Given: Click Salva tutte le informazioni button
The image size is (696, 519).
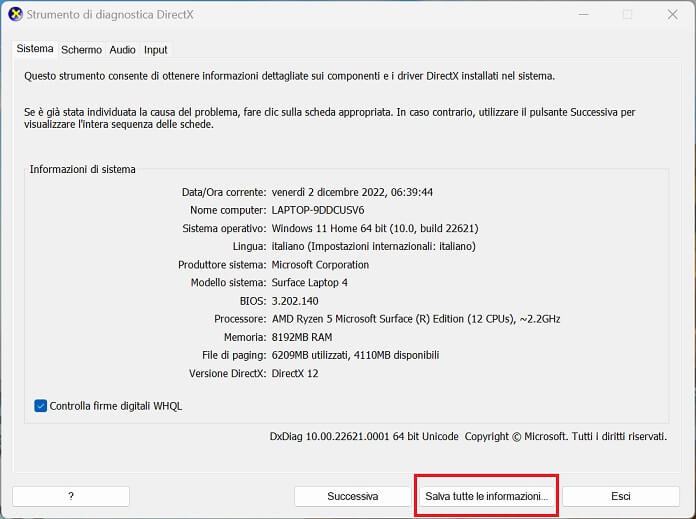Looking at the screenshot, I should [486, 496].
